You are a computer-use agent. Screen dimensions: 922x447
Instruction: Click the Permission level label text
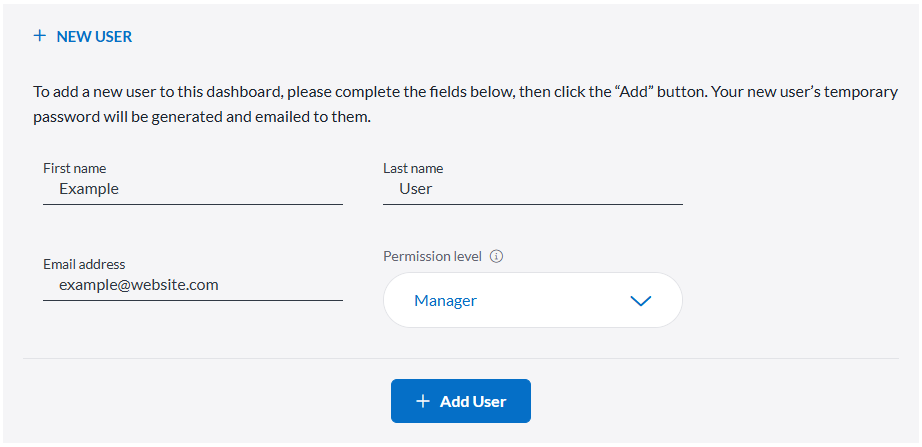pos(432,256)
